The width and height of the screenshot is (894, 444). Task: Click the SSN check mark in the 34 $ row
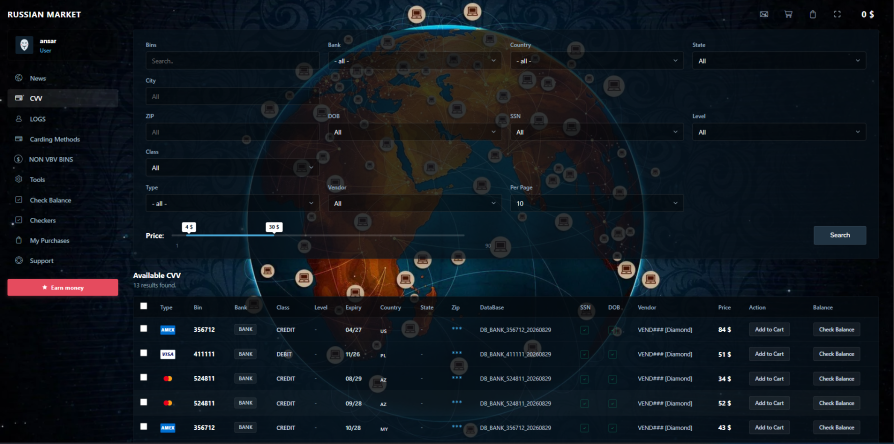584,379
